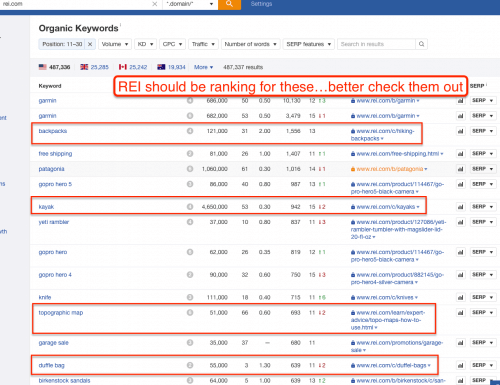Open the keyword link free shipping
500x385 pixels.
click(55, 154)
